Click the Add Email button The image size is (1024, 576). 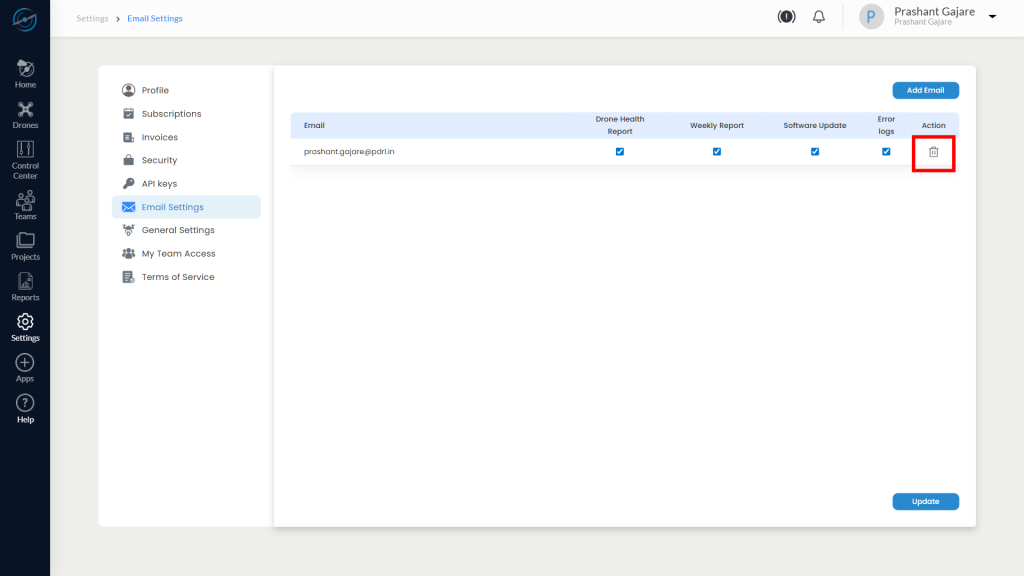(925, 90)
